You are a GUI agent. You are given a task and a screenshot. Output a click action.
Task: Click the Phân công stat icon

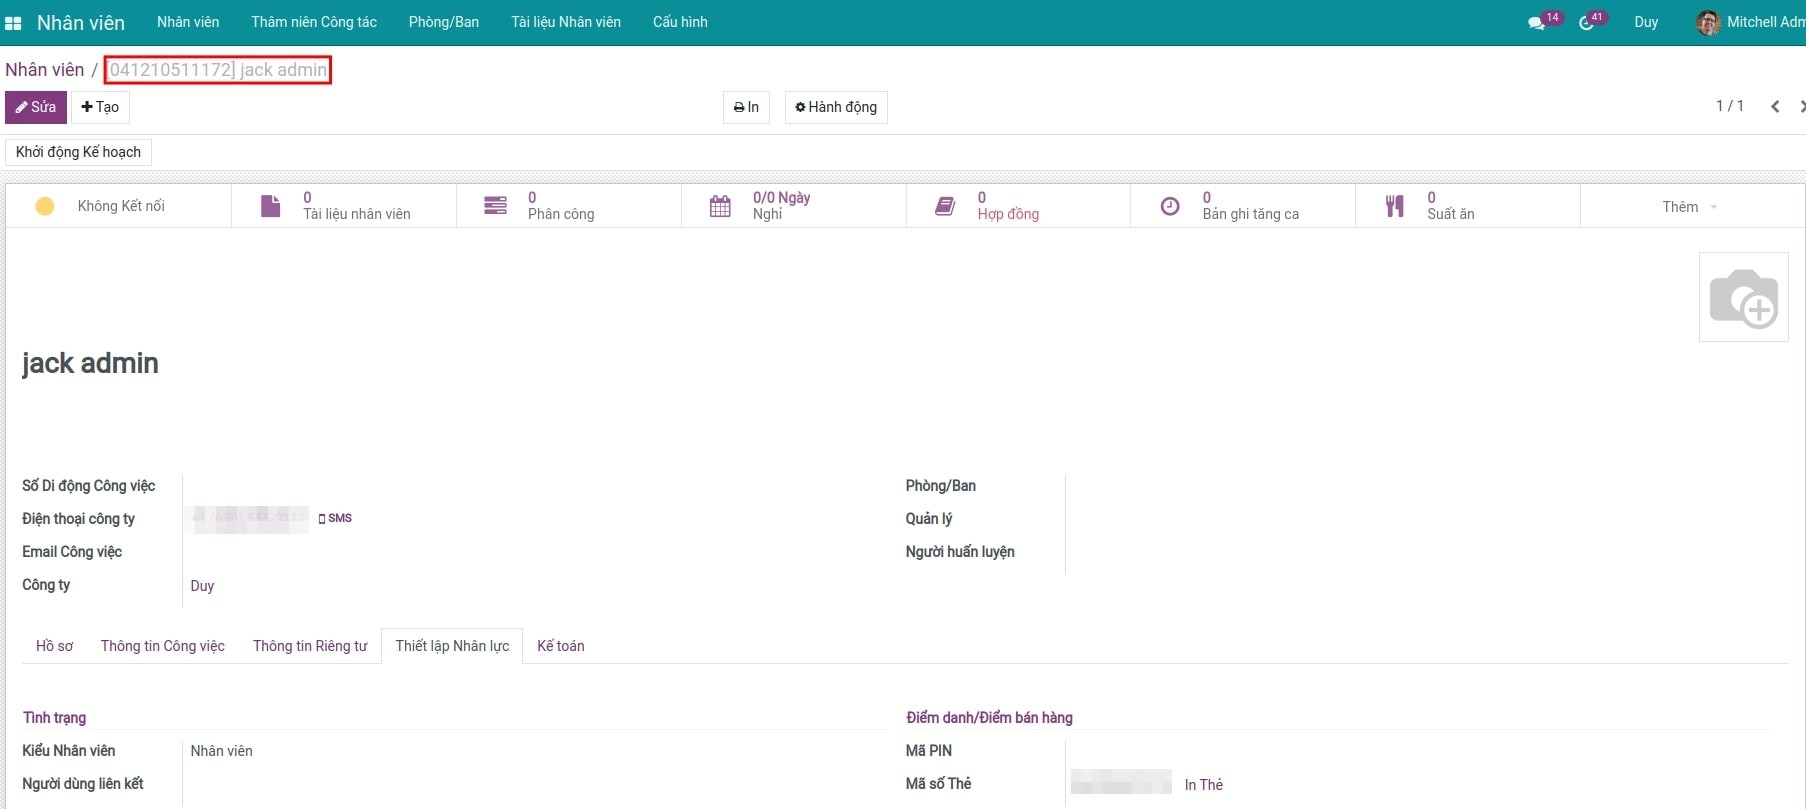pyautogui.click(x=495, y=206)
